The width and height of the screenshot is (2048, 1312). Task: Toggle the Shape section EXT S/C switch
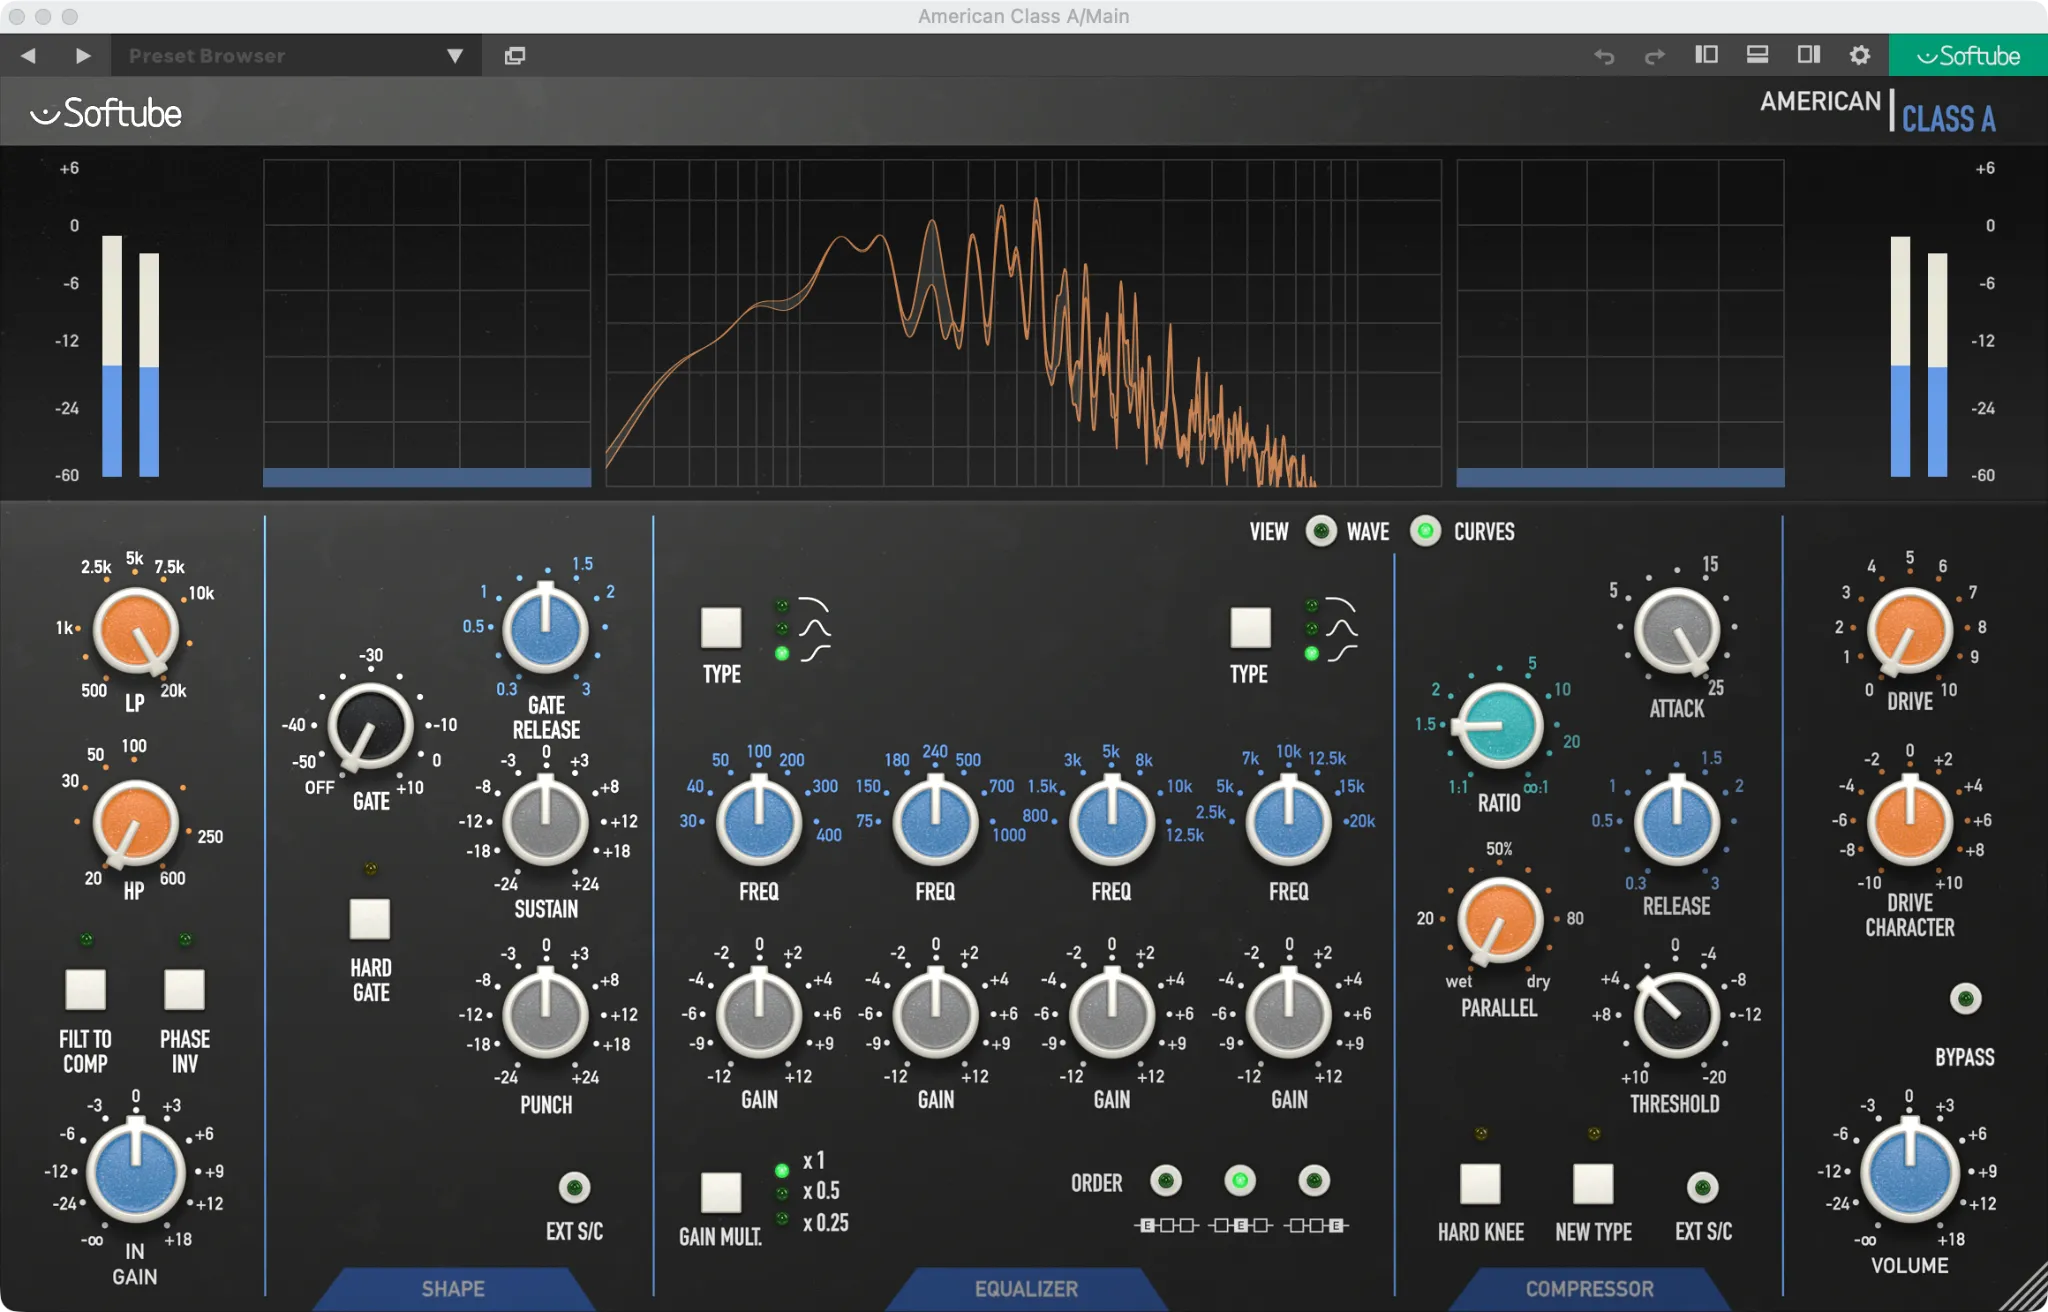click(x=574, y=1188)
